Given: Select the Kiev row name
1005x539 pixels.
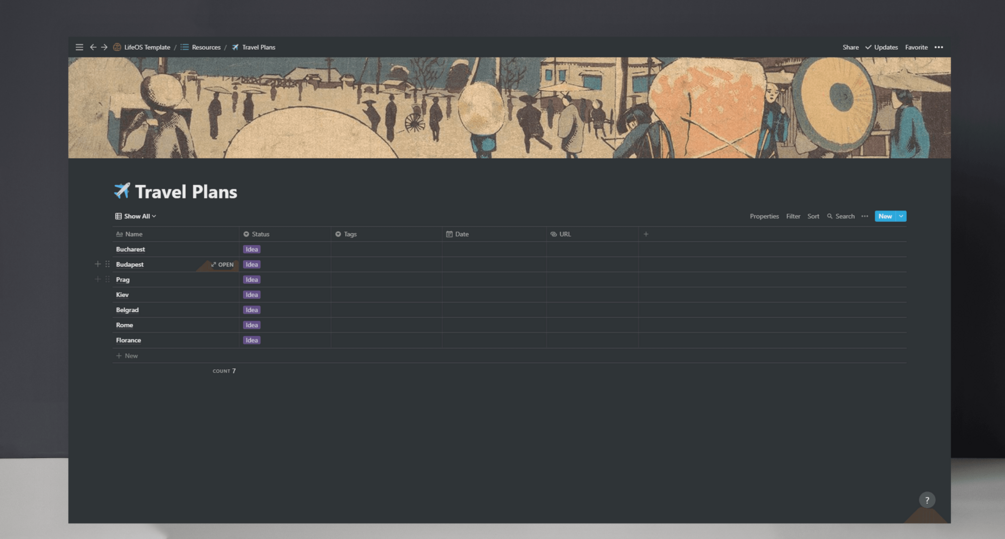Looking at the screenshot, I should [x=122, y=295].
